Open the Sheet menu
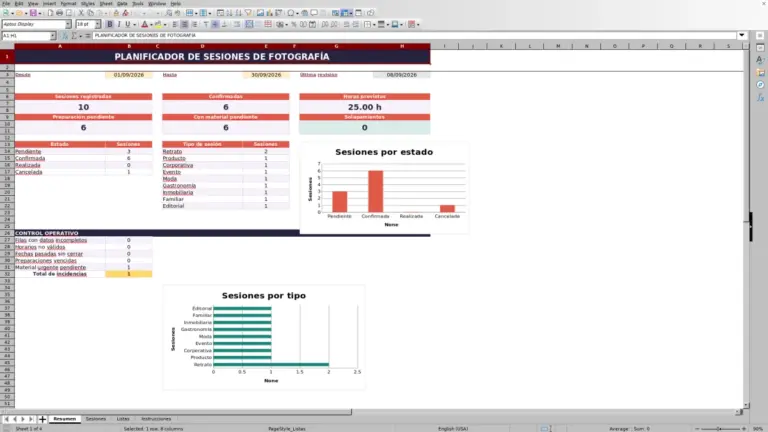The image size is (768, 432). [x=106, y=3]
